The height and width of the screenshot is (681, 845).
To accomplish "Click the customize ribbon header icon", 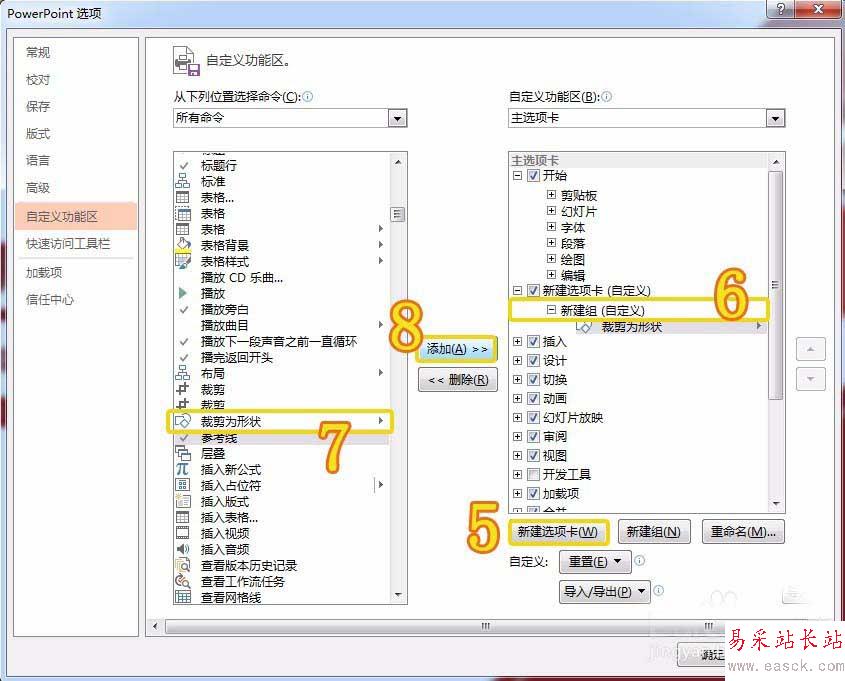I will click(x=186, y=61).
